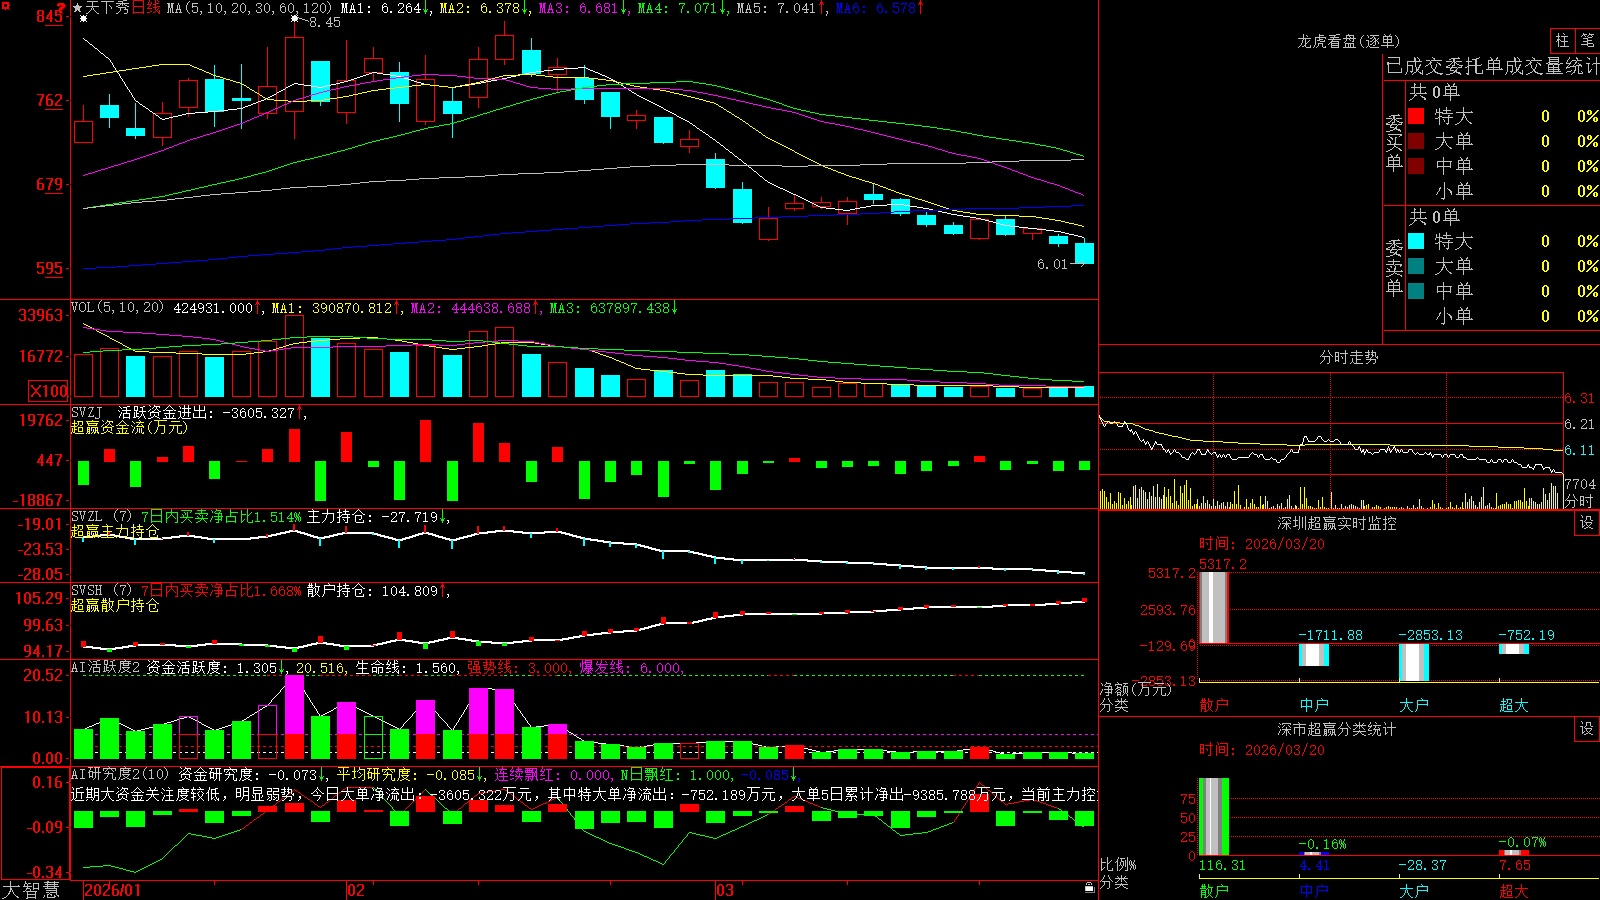
Task: Click the magenta MA3: 6.681 label
Action: pyautogui.click(x=584, y=8)
